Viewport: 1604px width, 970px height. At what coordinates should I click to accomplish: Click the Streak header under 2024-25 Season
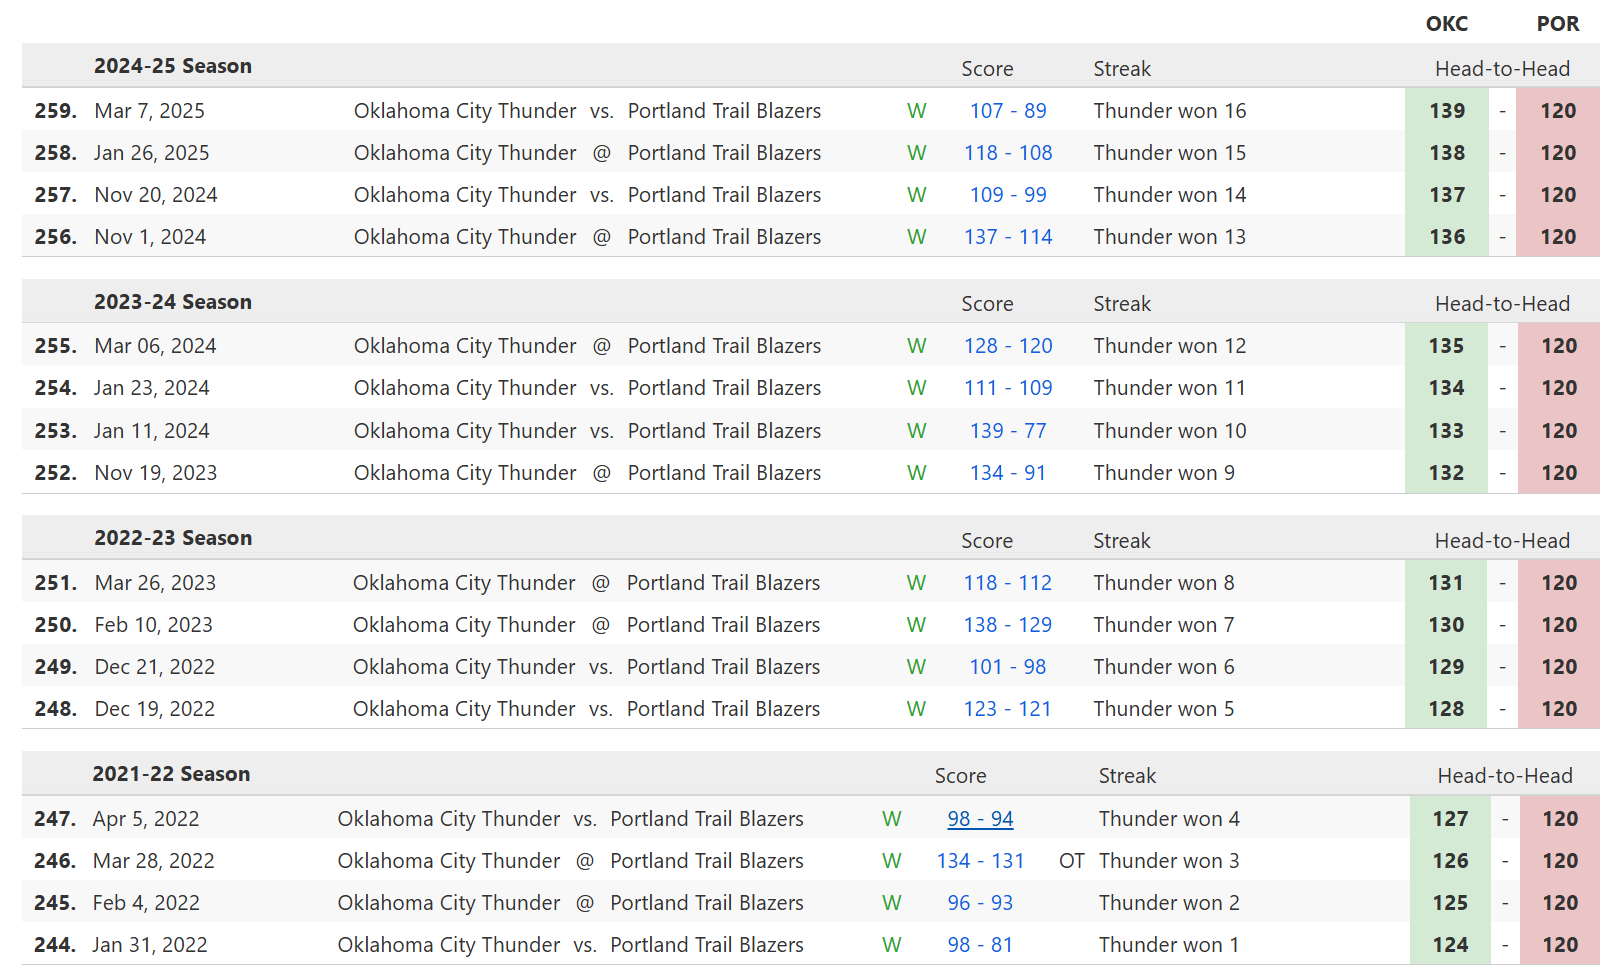pyautogui.click(x=1122, y=69)
